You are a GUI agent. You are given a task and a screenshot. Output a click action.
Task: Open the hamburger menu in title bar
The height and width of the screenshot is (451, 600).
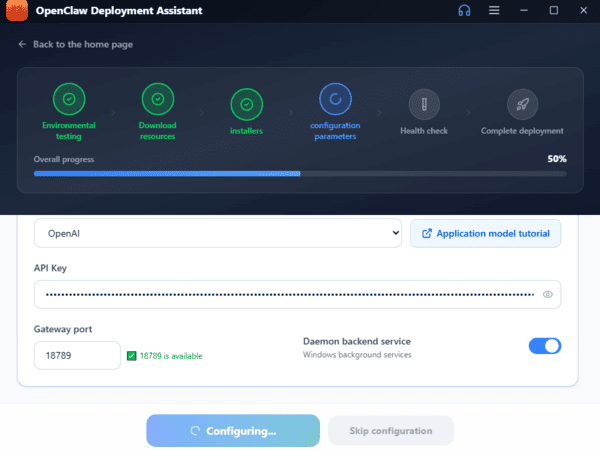click(x=494, y=11)
